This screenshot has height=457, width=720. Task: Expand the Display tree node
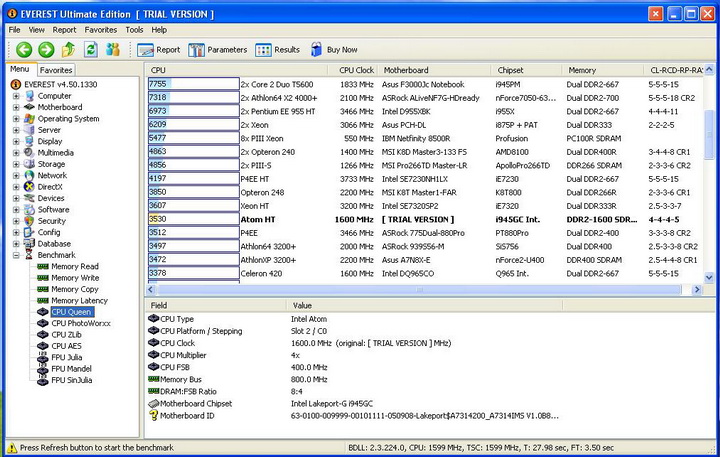(16, 141)
